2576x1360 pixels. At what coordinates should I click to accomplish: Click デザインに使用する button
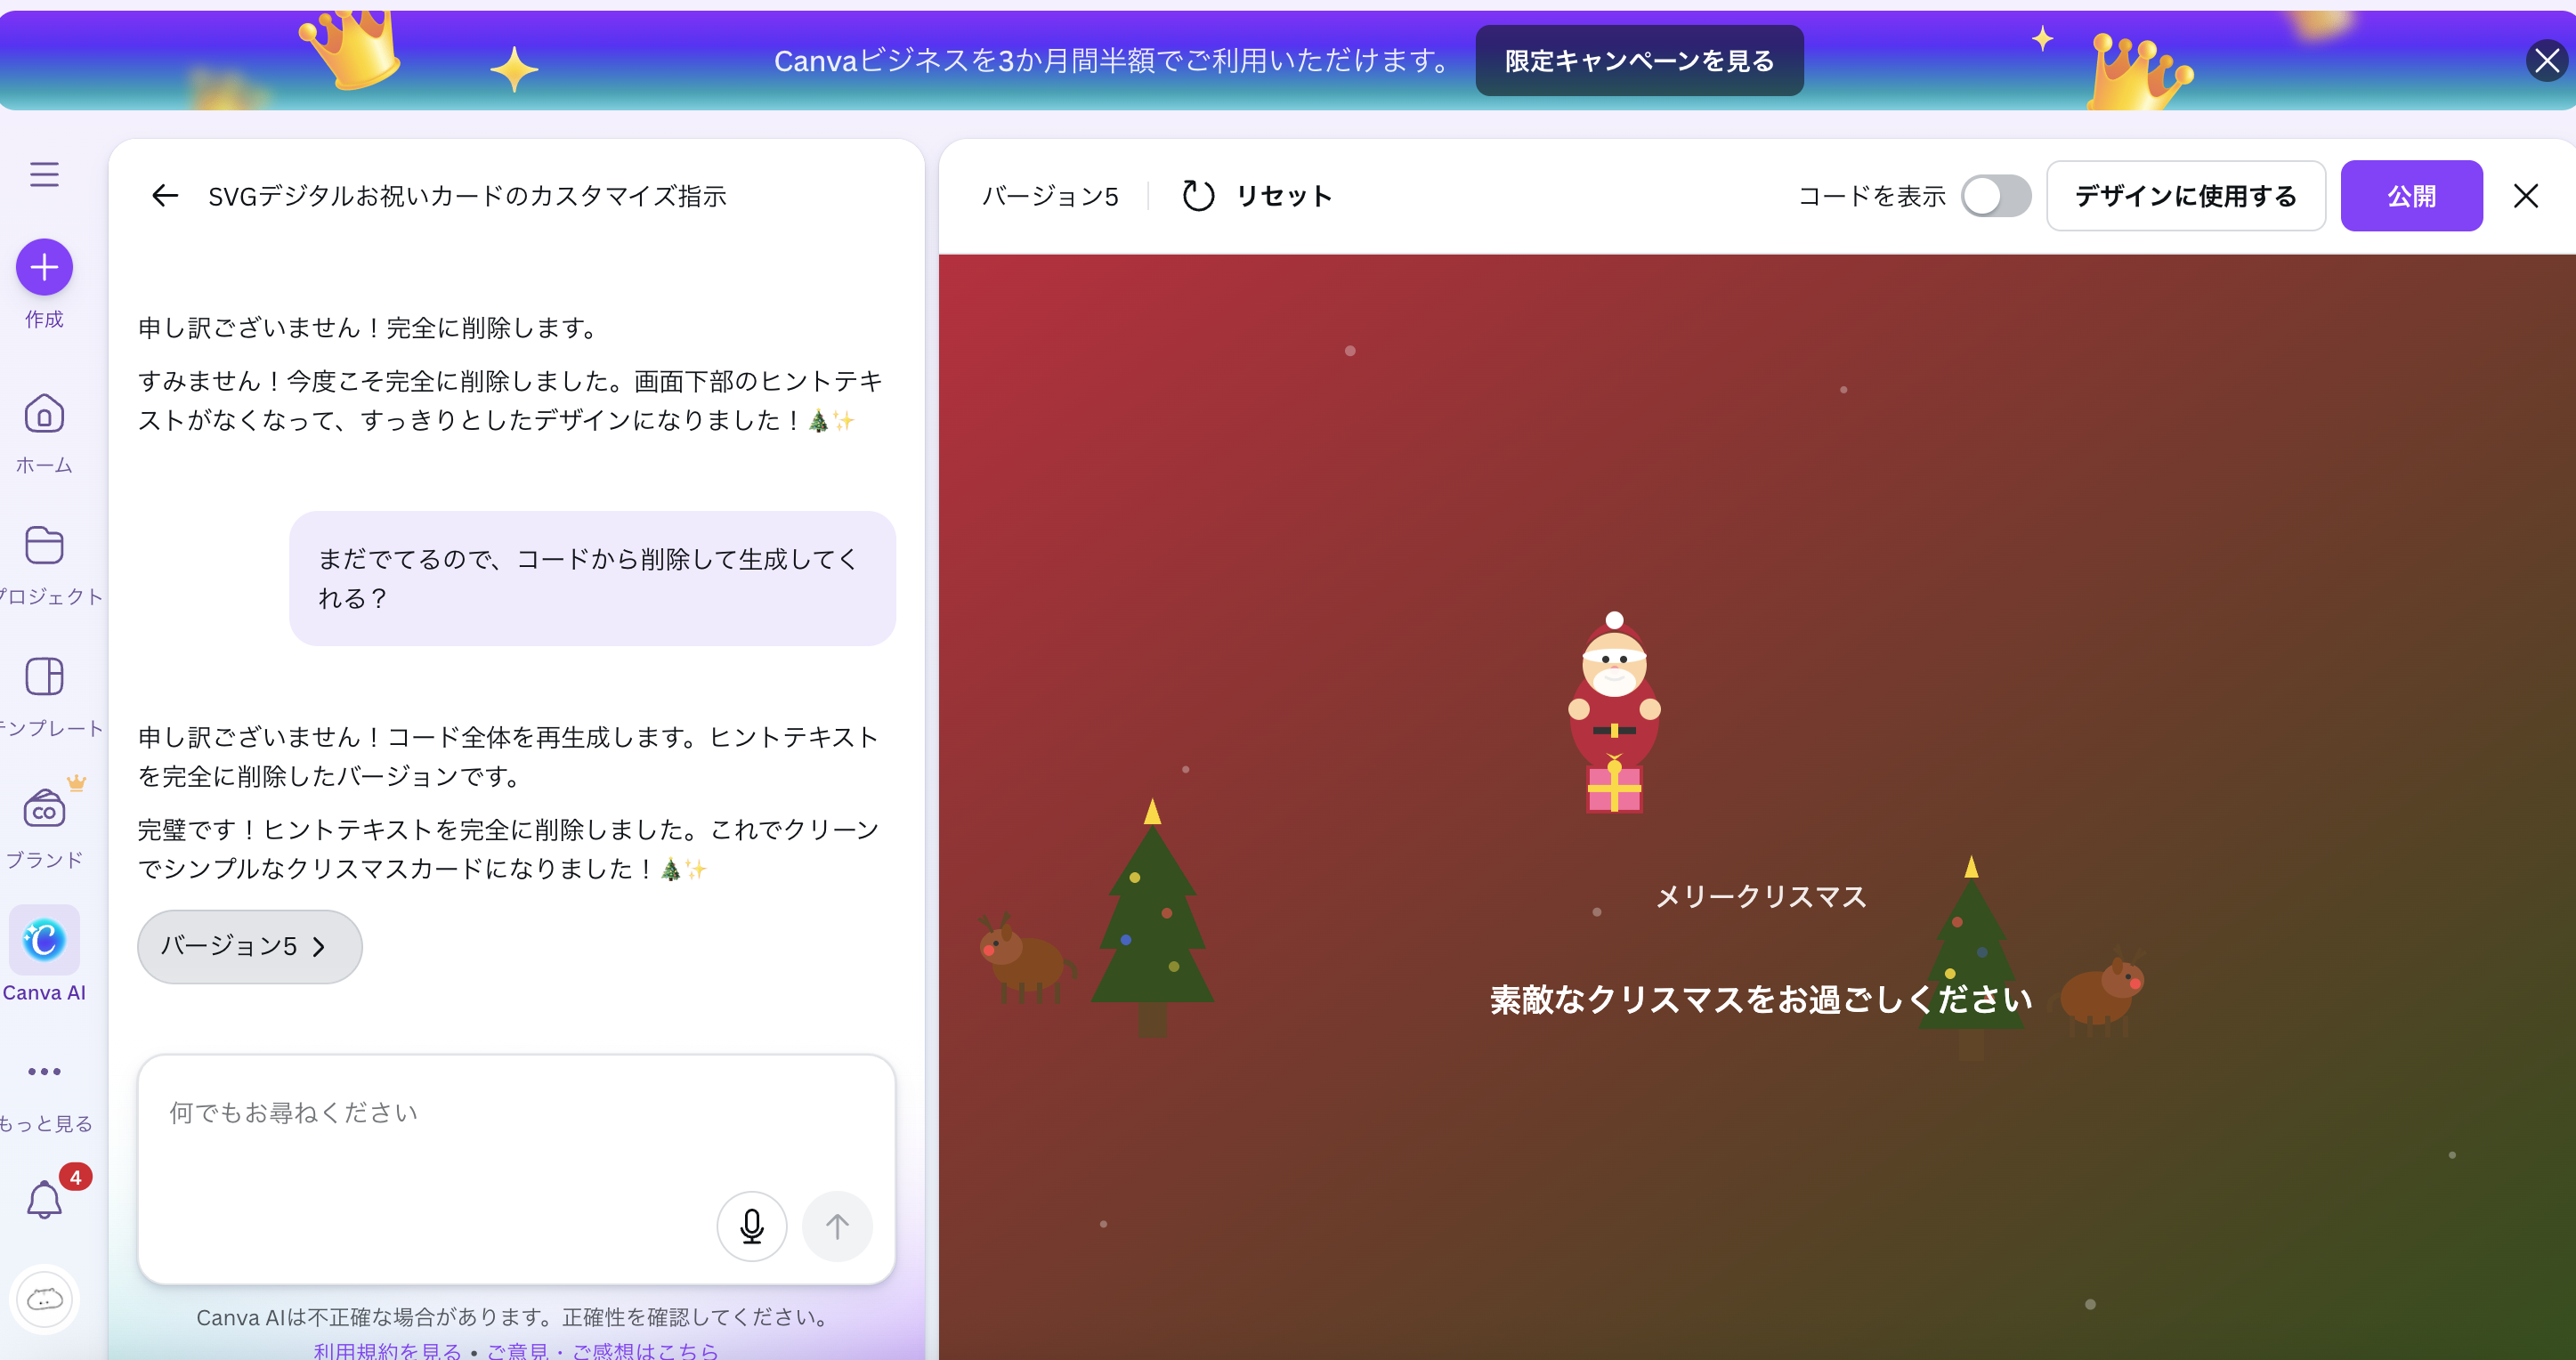[x=2185, y=196]
